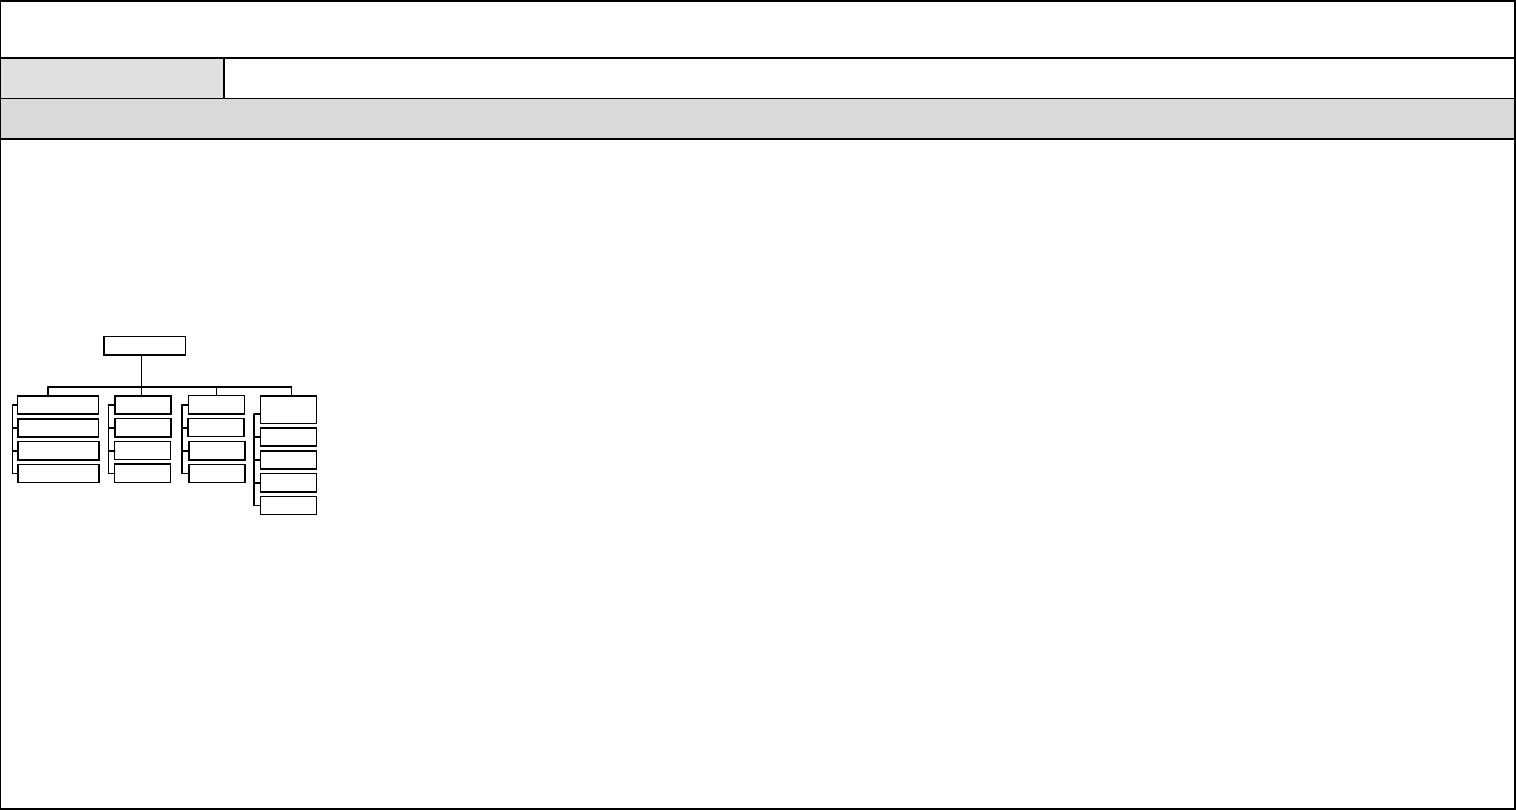Image resolution: width=1516 pixels, height=810 pixels.
Task: Select the full-width gray header band
Action: coord(758,119)
